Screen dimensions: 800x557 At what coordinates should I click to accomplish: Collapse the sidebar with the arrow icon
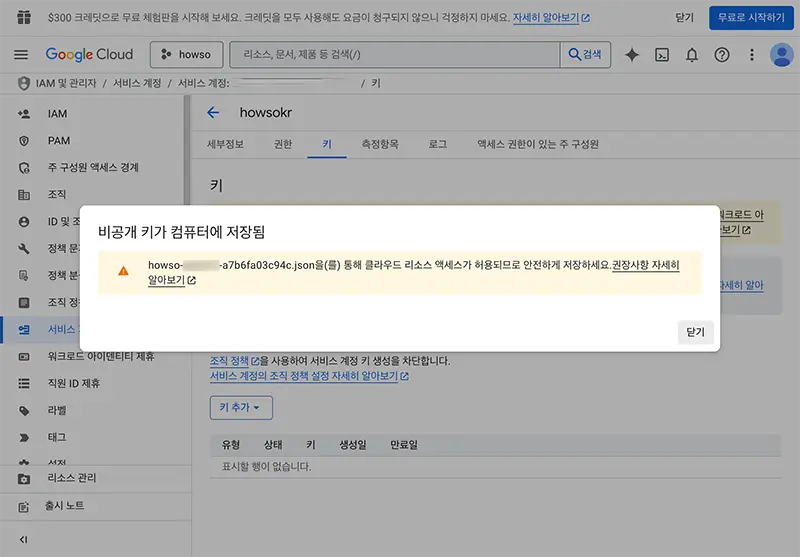tap(23, 540)
